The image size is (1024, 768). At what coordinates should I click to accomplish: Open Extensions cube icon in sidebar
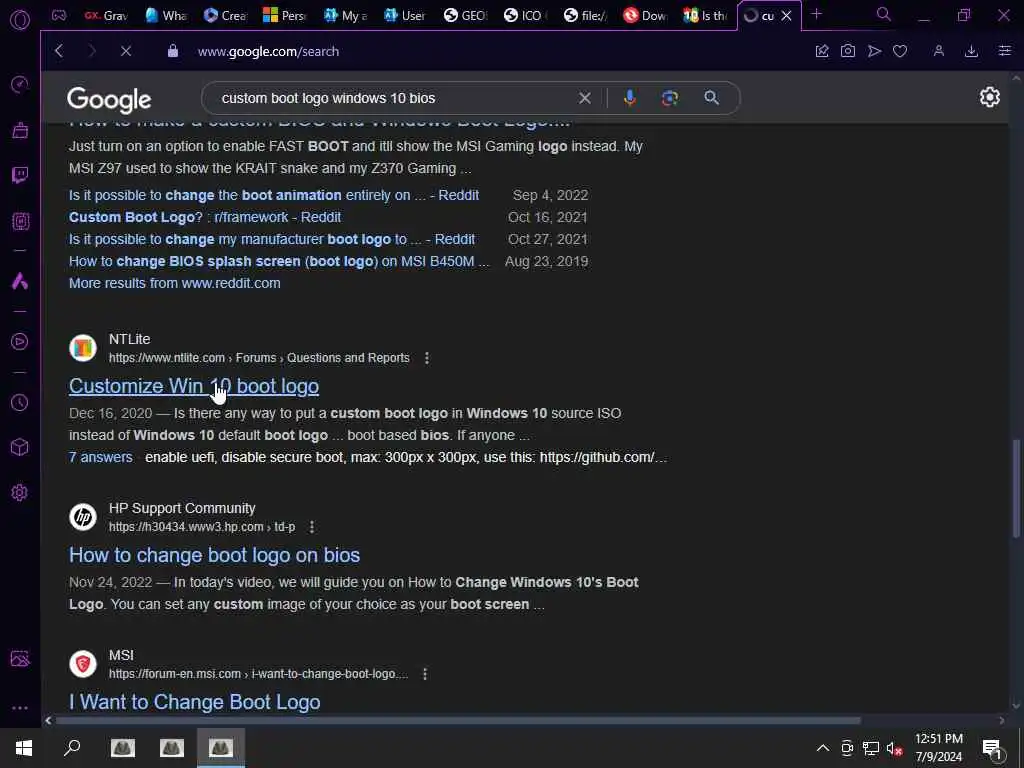(x=20, y=447)
